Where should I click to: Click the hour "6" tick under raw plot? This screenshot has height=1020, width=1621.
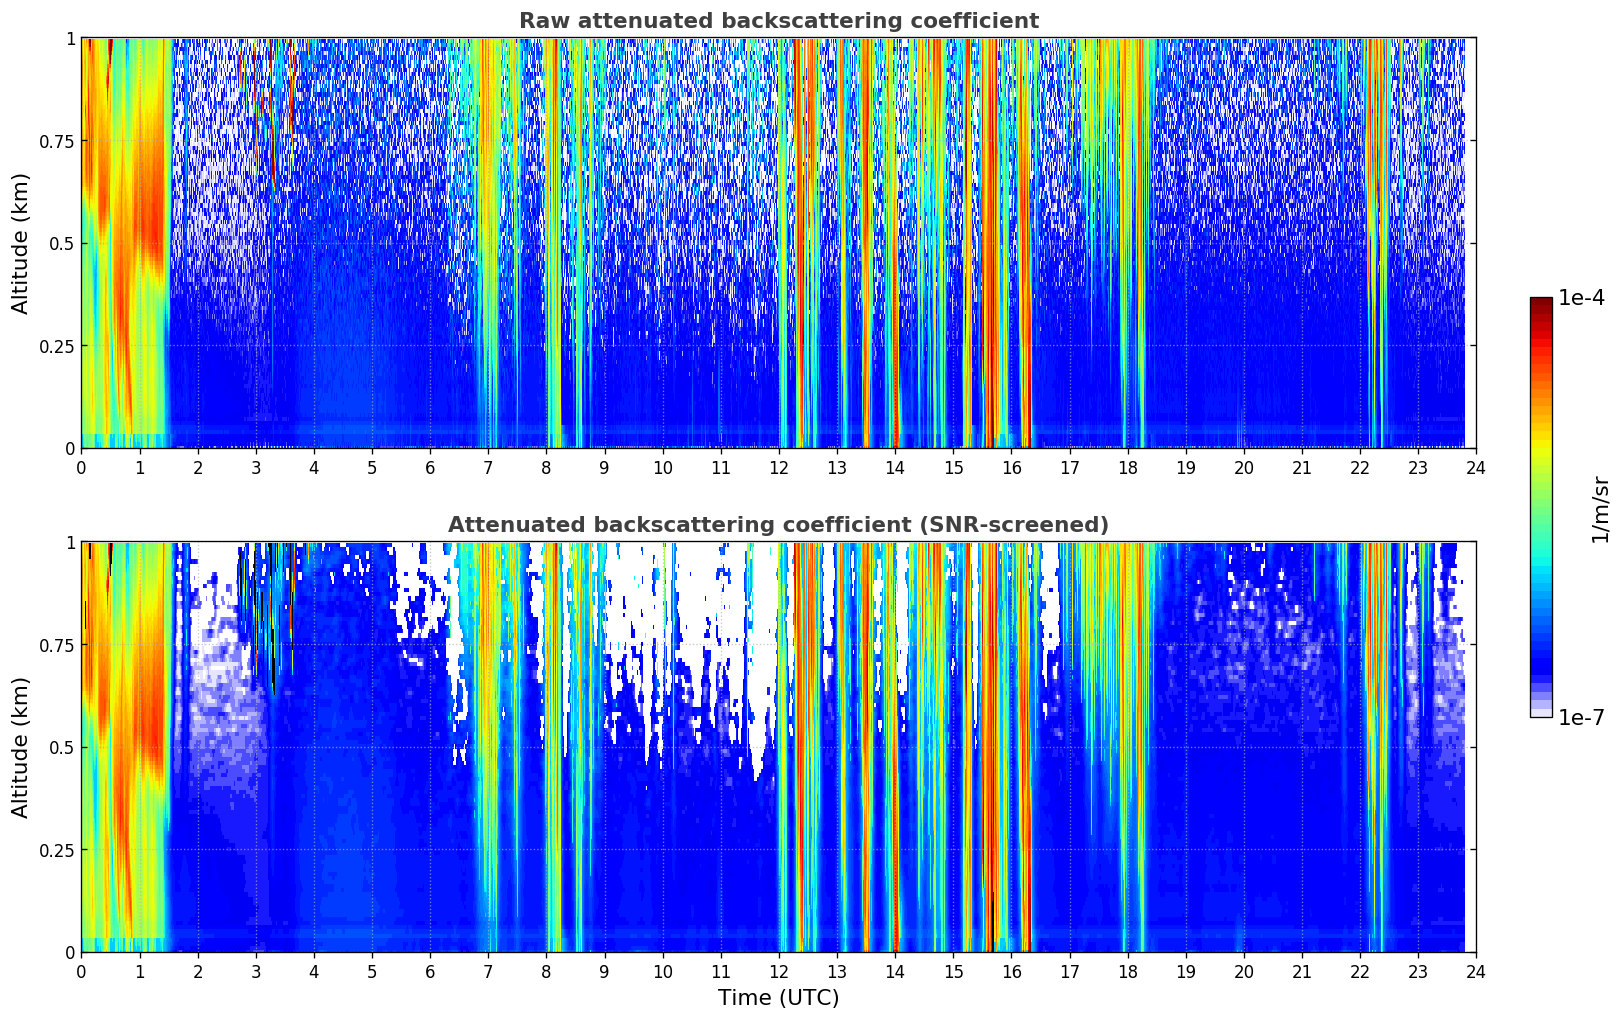pyautogui.click(x=430, y=467)
